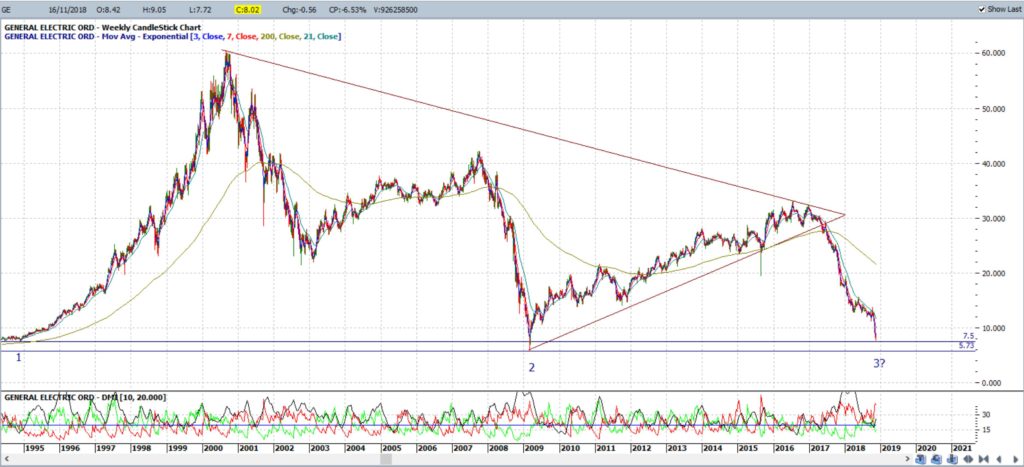1024x467 pixels.
Task: Click the scroll-right arrow in the bottom toolbar
Action: click(1016, 459)
